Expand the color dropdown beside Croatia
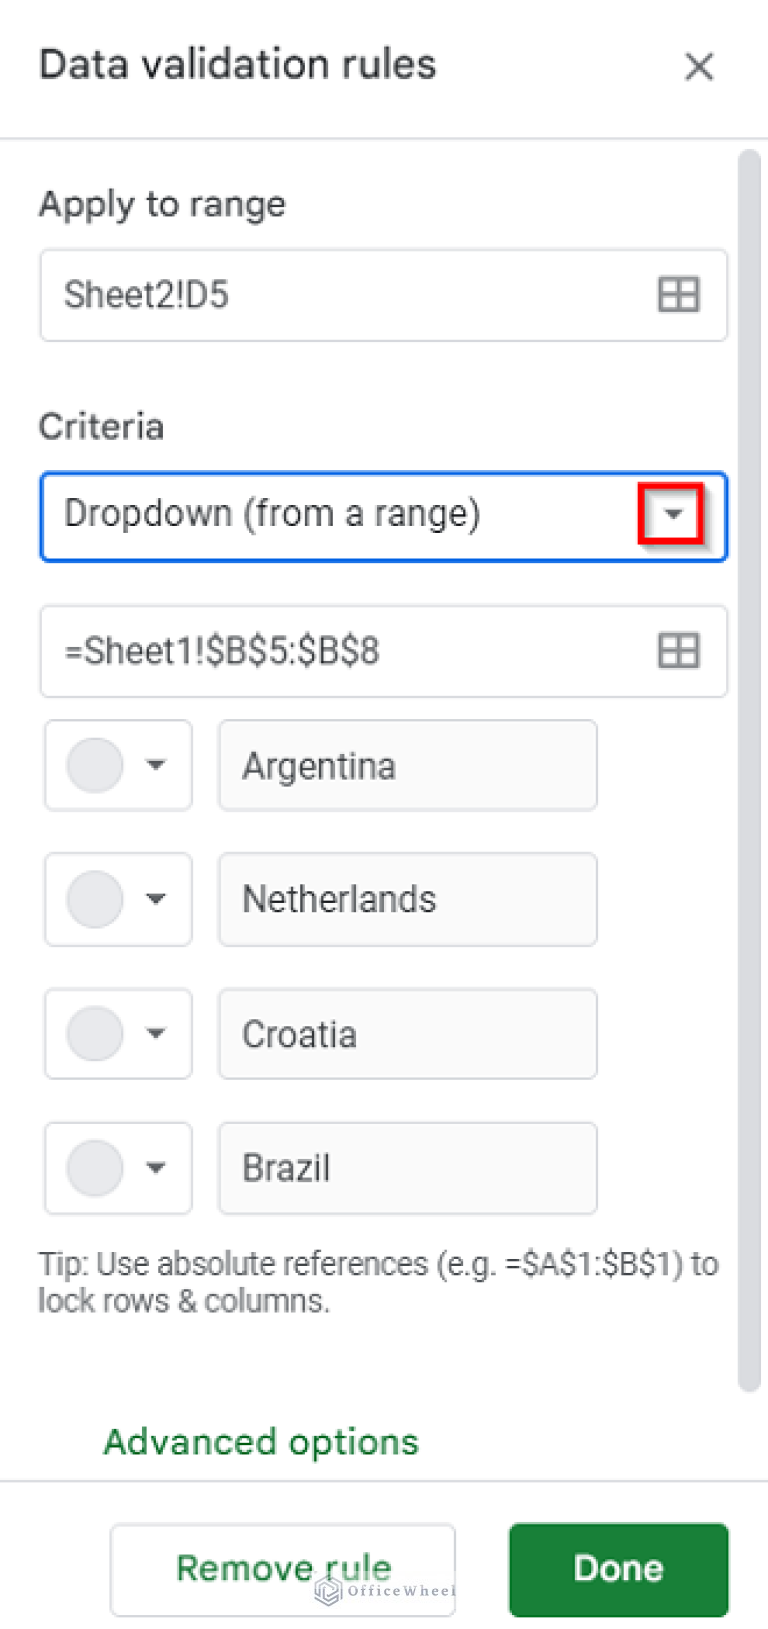The image size is (768, 1629). pyautogui.click(x=156, y=1034)
